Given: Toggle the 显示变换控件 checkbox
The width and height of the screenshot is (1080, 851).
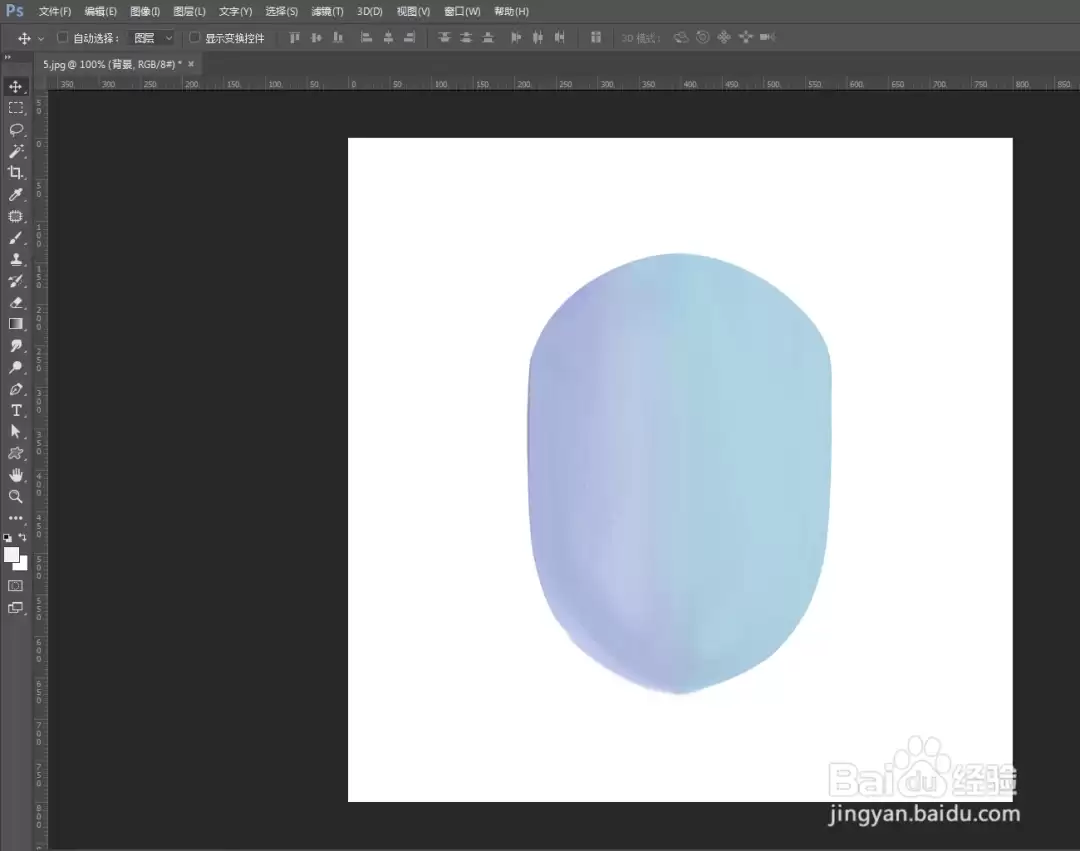Looking at the screenshot, I should [195, 38].
